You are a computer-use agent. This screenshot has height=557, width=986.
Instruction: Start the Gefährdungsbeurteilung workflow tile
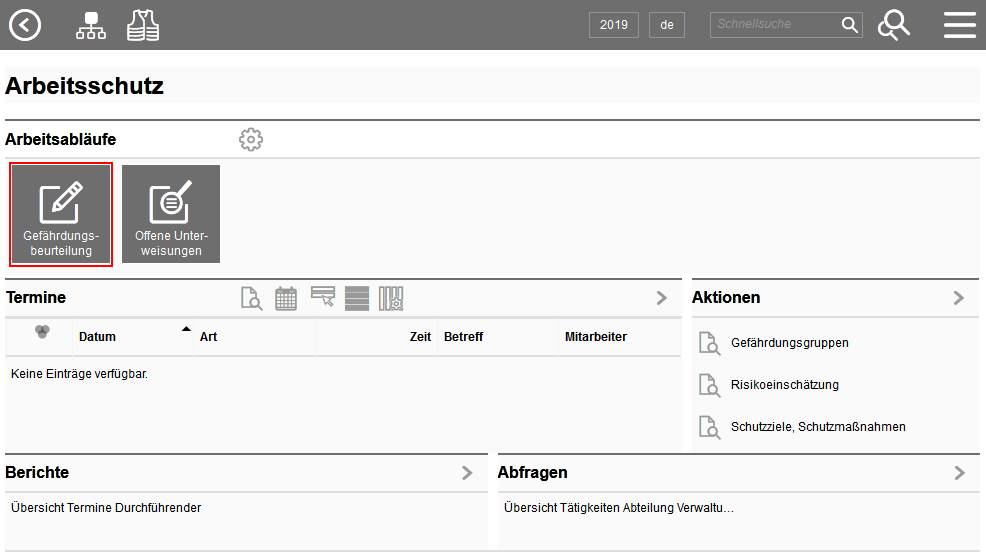(x=61, y=214)
